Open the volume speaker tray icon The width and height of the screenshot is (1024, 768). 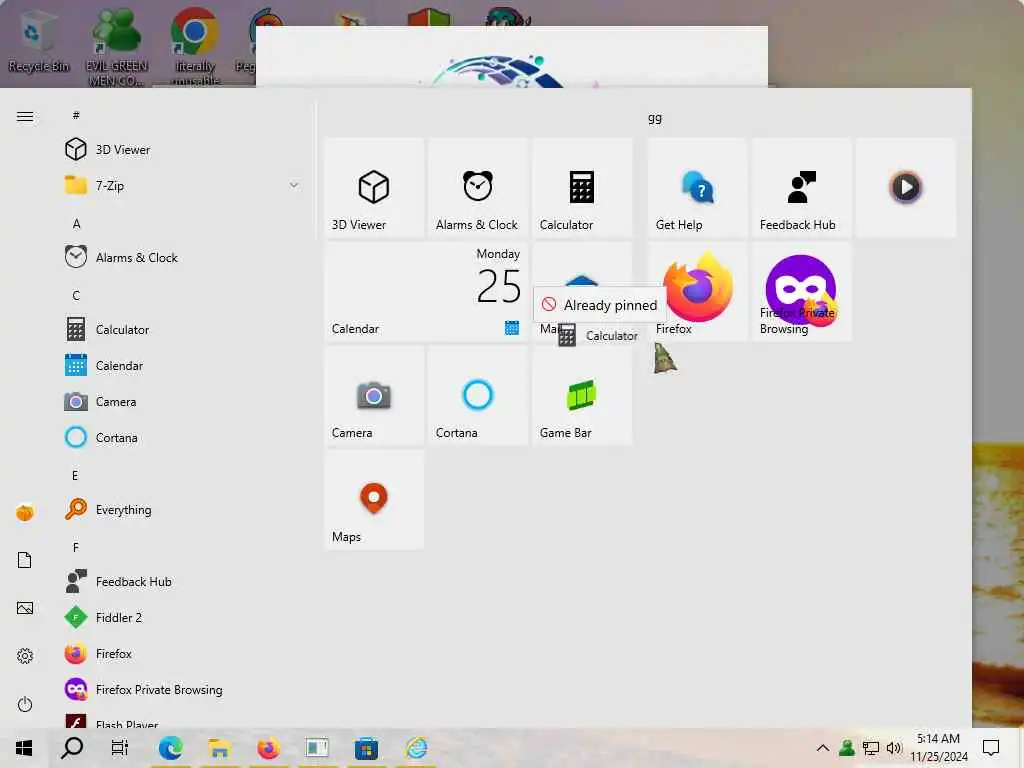click(x=893, y=748)
